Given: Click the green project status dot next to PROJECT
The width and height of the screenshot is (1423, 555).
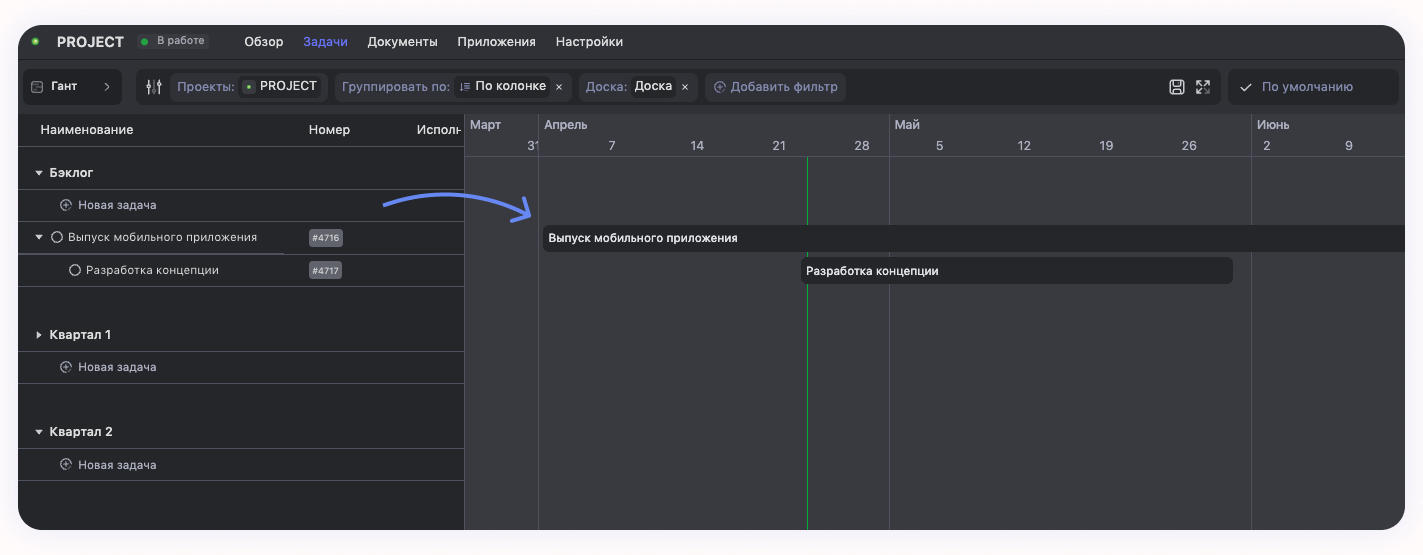Looking at the screenshot, I should (35, 42).
